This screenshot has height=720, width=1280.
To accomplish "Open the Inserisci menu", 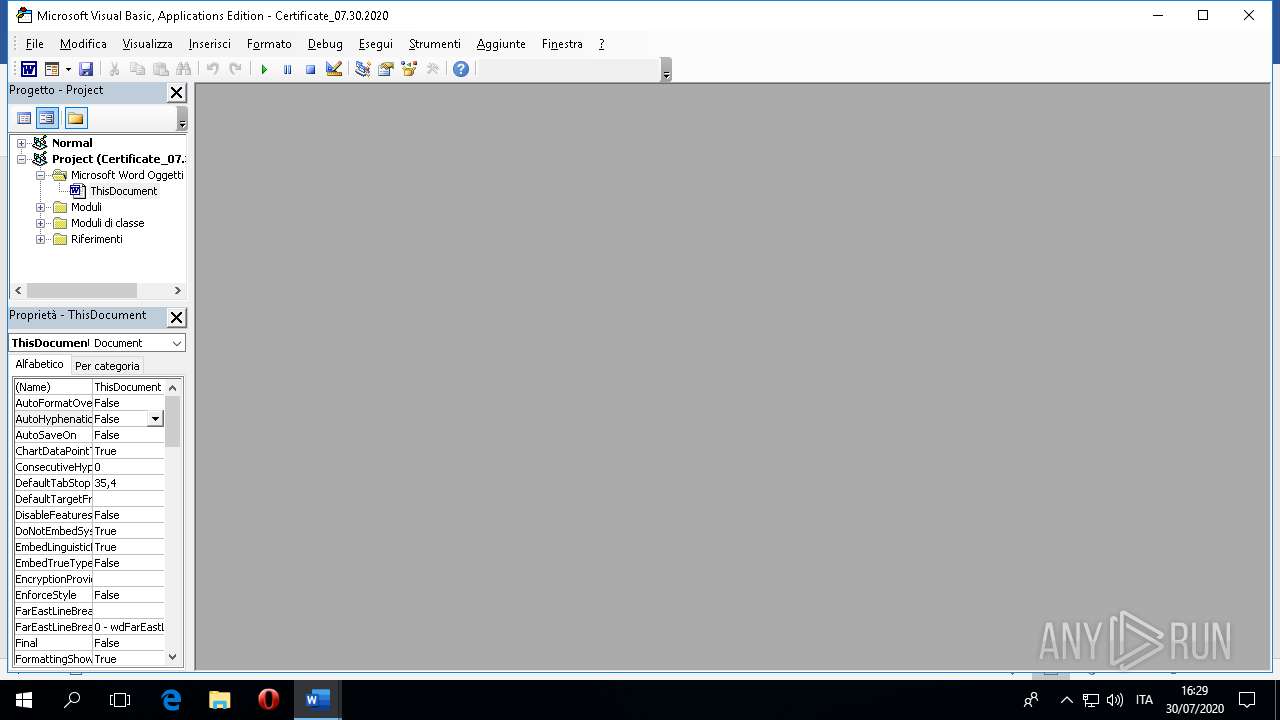I will pos(209,44).
